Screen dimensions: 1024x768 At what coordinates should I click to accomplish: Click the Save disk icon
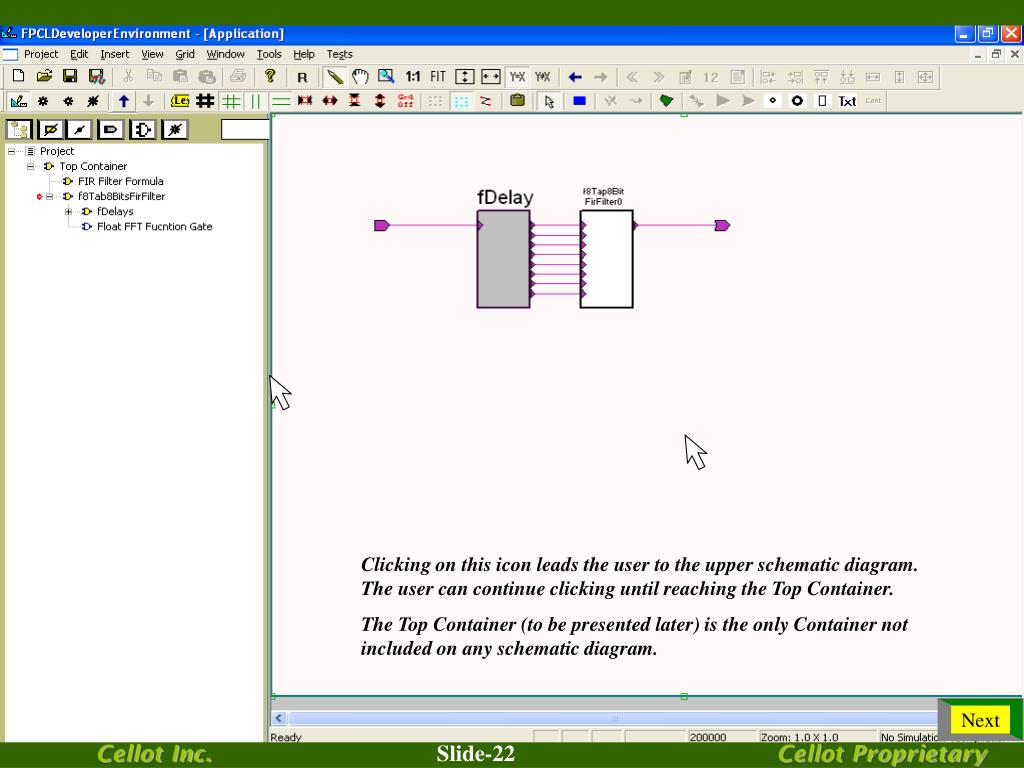71,77
